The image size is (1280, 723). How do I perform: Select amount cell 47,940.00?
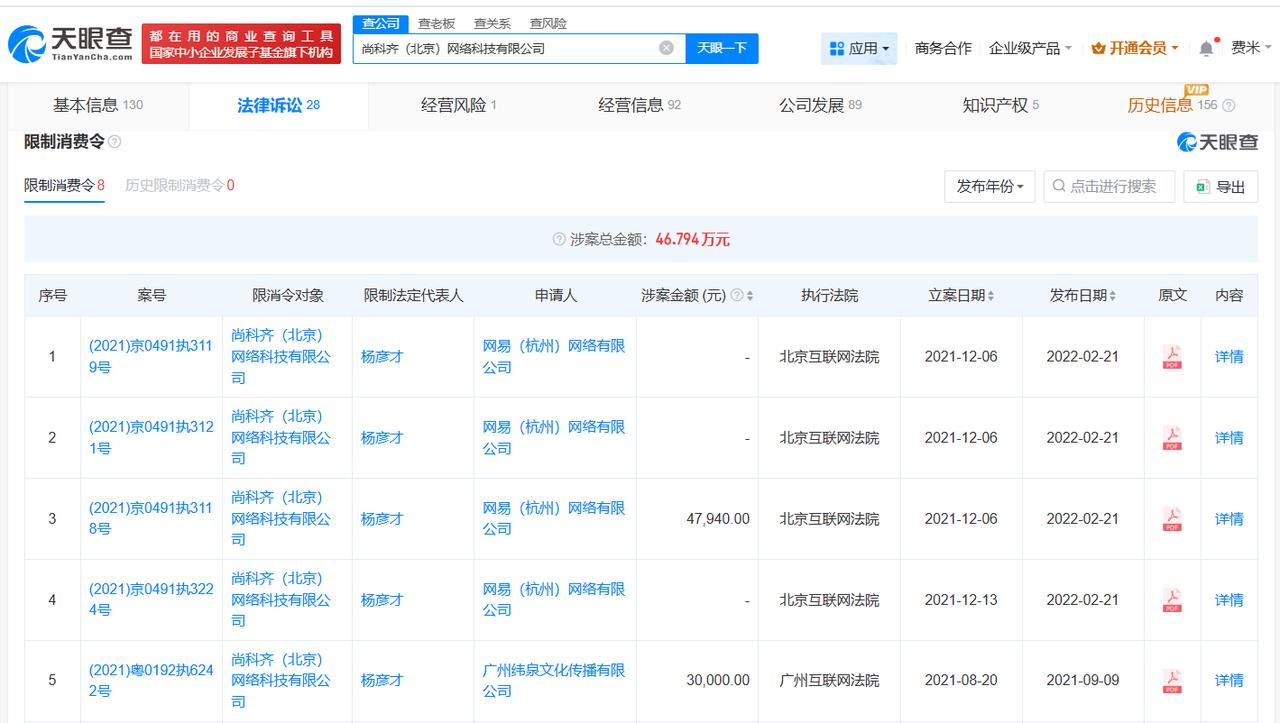718,519
